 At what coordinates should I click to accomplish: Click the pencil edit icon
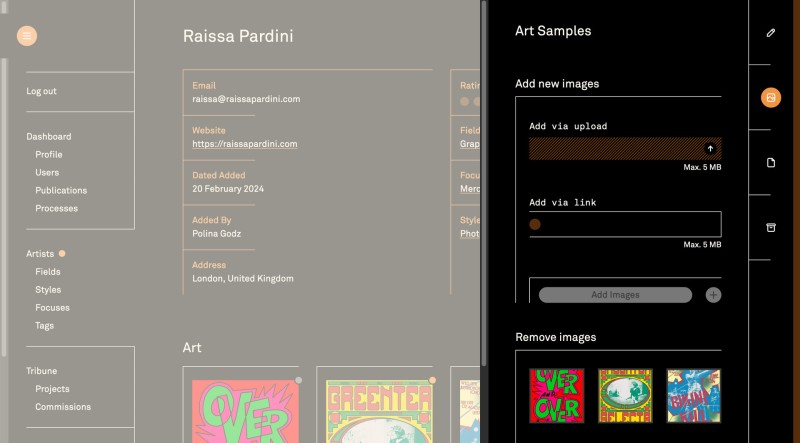coord(770,33)
